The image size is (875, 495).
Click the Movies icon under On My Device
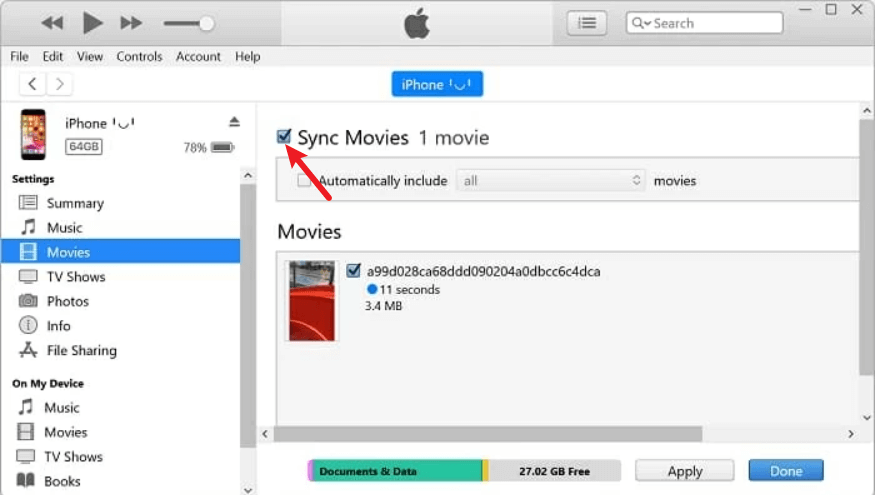26,431
